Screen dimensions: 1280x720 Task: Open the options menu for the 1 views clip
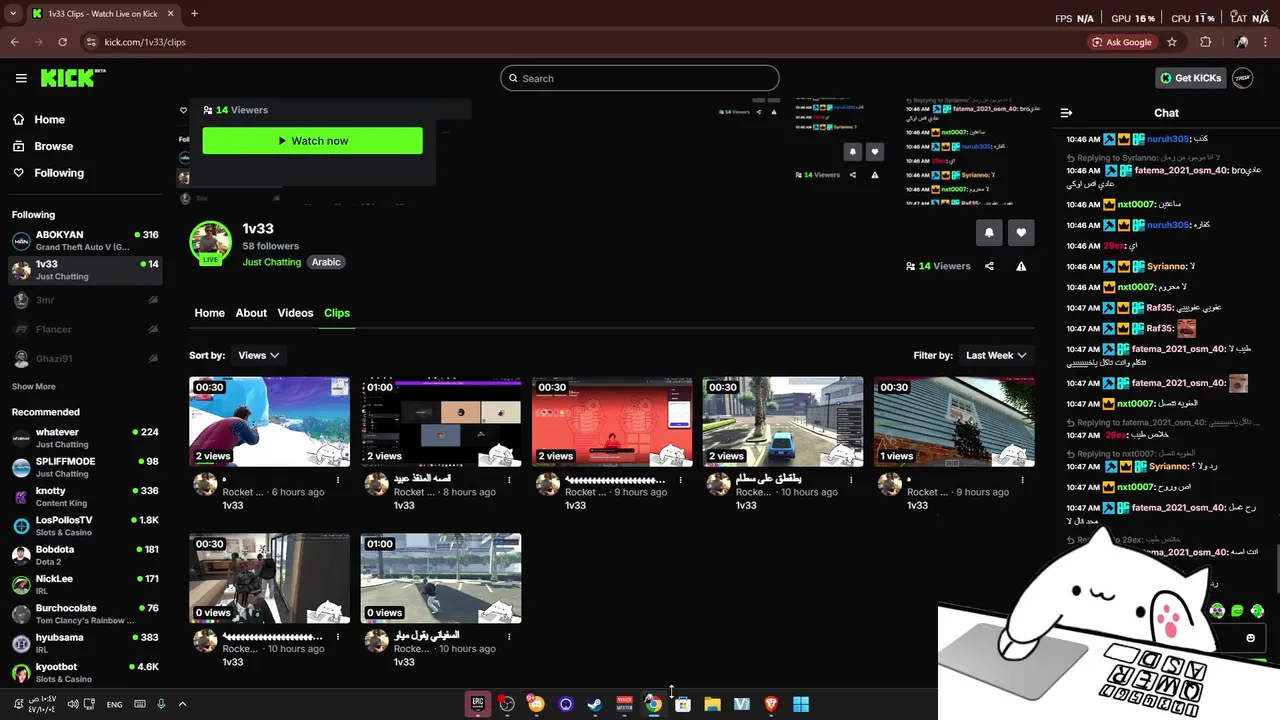point(1022,480)
